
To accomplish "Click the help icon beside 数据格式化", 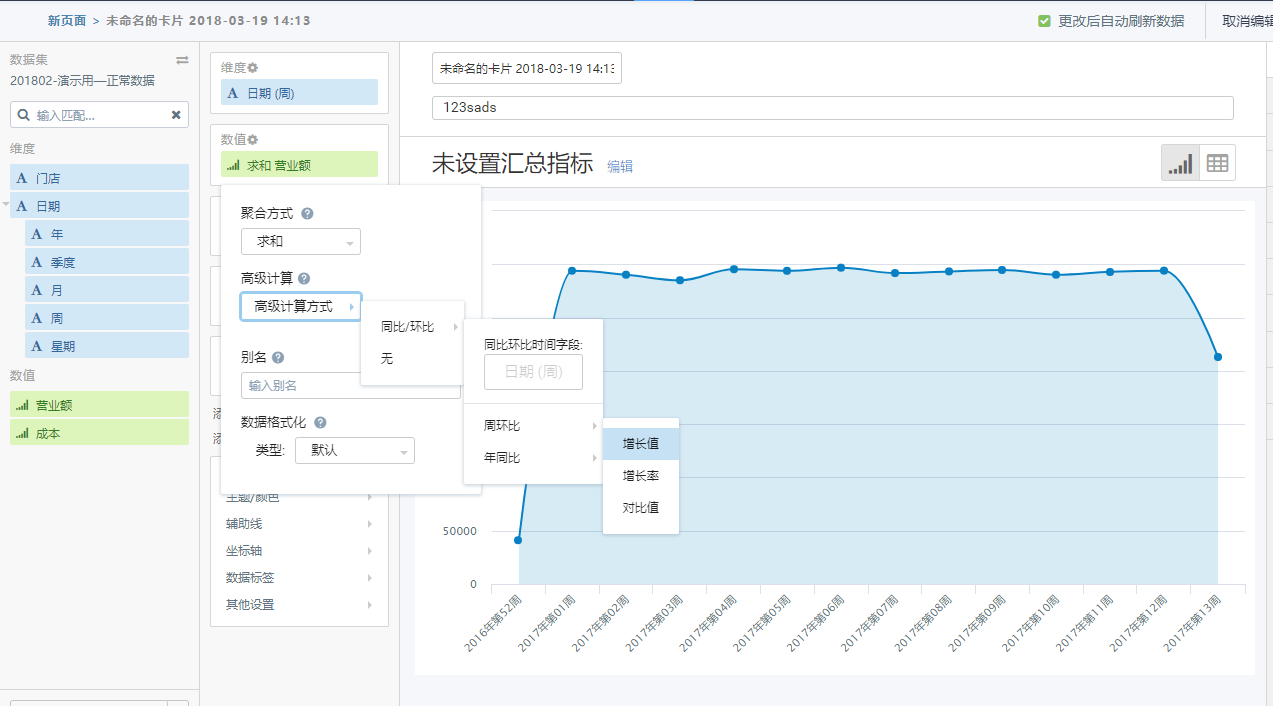I will click(x=319, y=422).
